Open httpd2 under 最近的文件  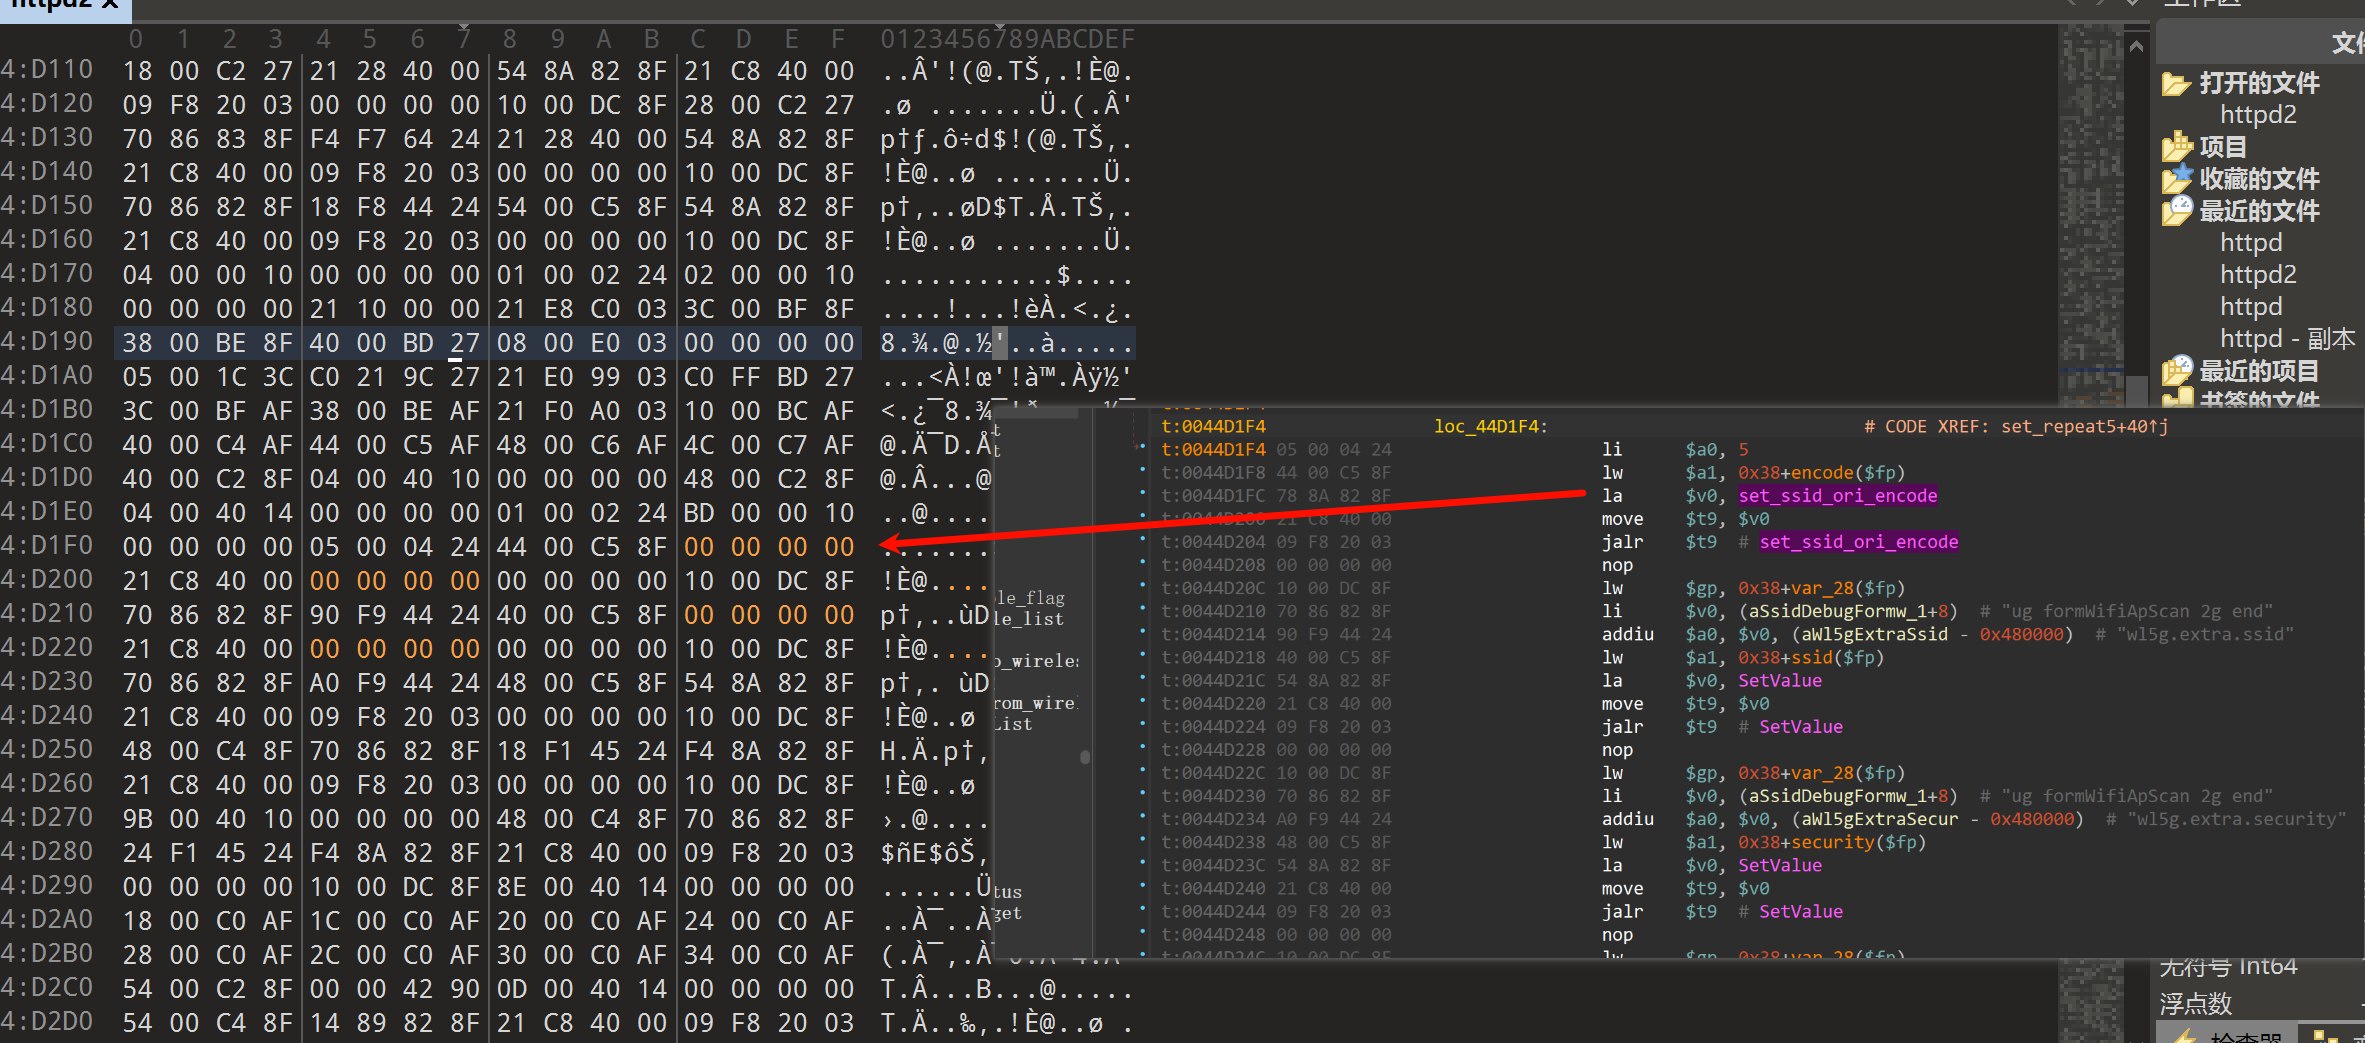pyautogui.click(x=2258, y=275)
